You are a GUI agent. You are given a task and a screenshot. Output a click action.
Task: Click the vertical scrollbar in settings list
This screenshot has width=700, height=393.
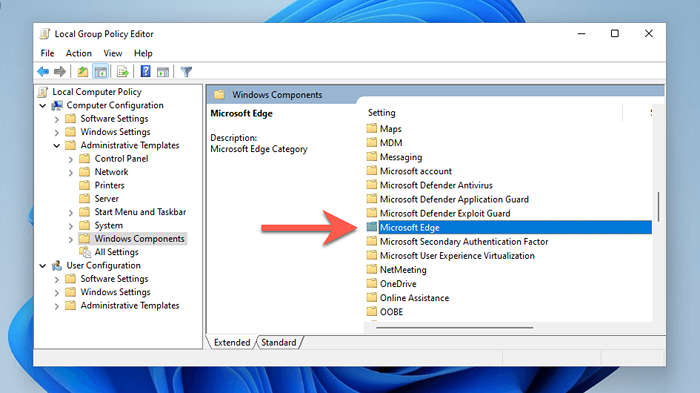point(658,206)
